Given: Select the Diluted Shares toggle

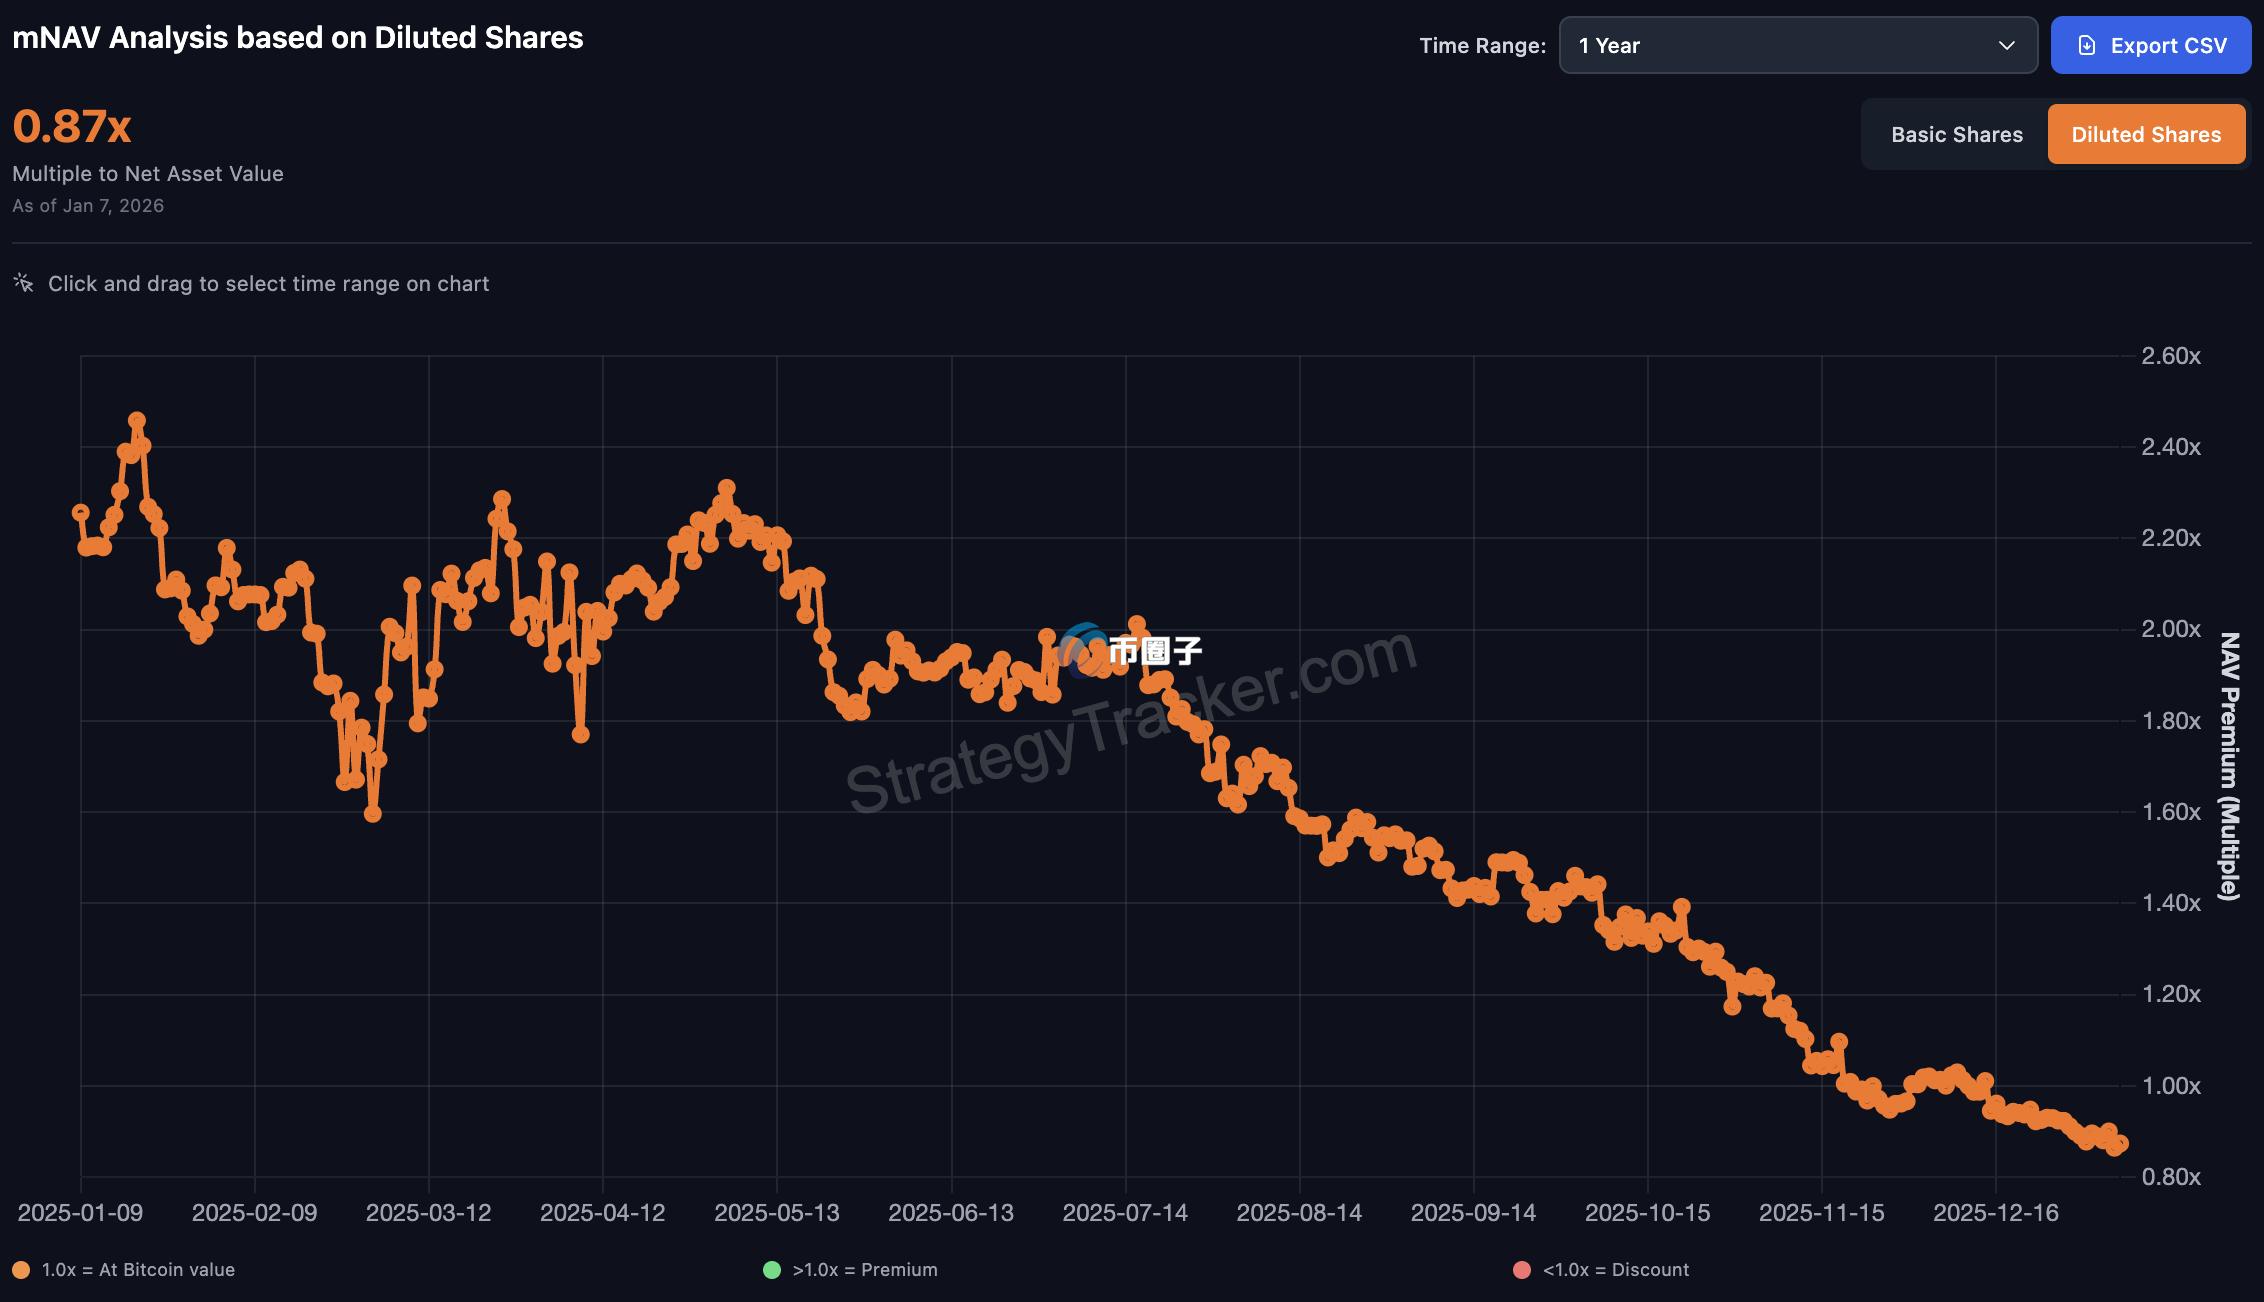Looking at the screenshot, I should pyautogui.click(x=2146, y=135).
